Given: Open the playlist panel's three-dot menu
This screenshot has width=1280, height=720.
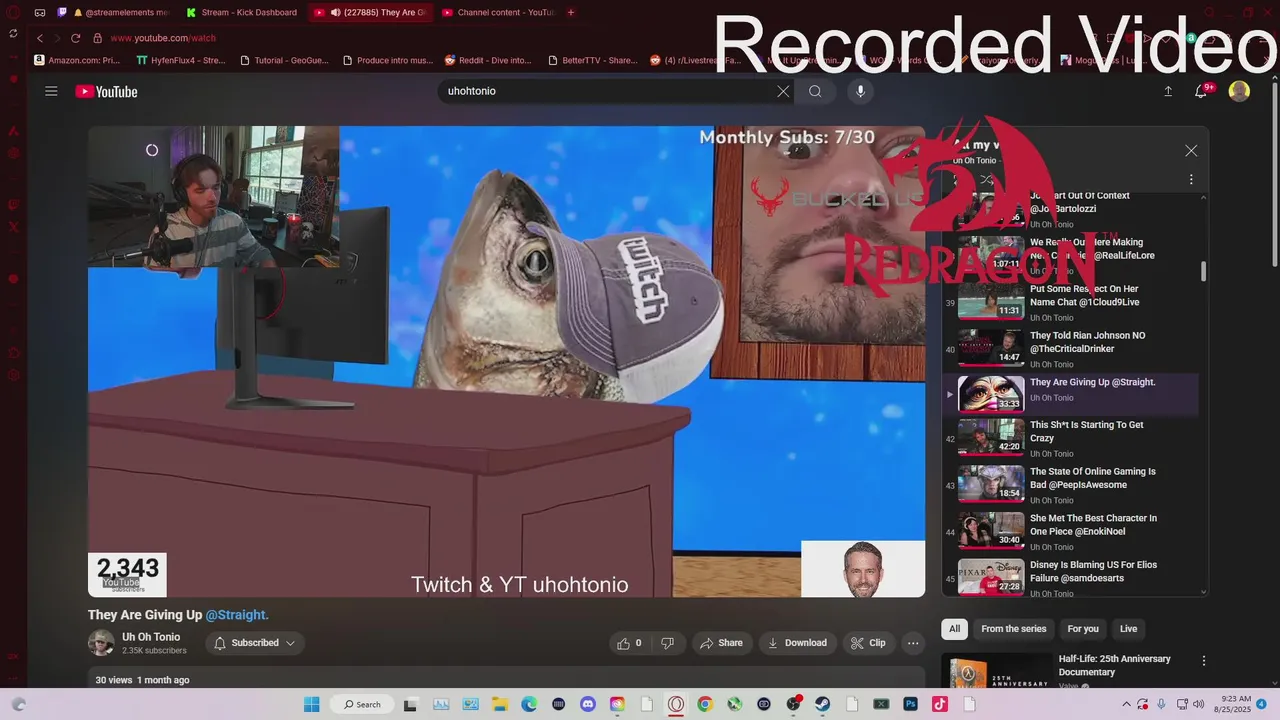Looking at the screenshot, I should tap(1191, 180).
